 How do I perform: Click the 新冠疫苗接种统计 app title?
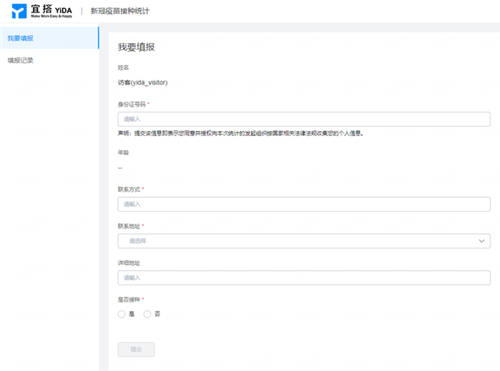pos(120,11)
